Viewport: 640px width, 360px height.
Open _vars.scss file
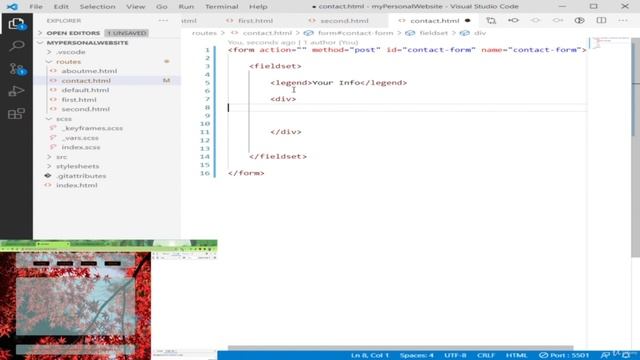click(80, 138)
